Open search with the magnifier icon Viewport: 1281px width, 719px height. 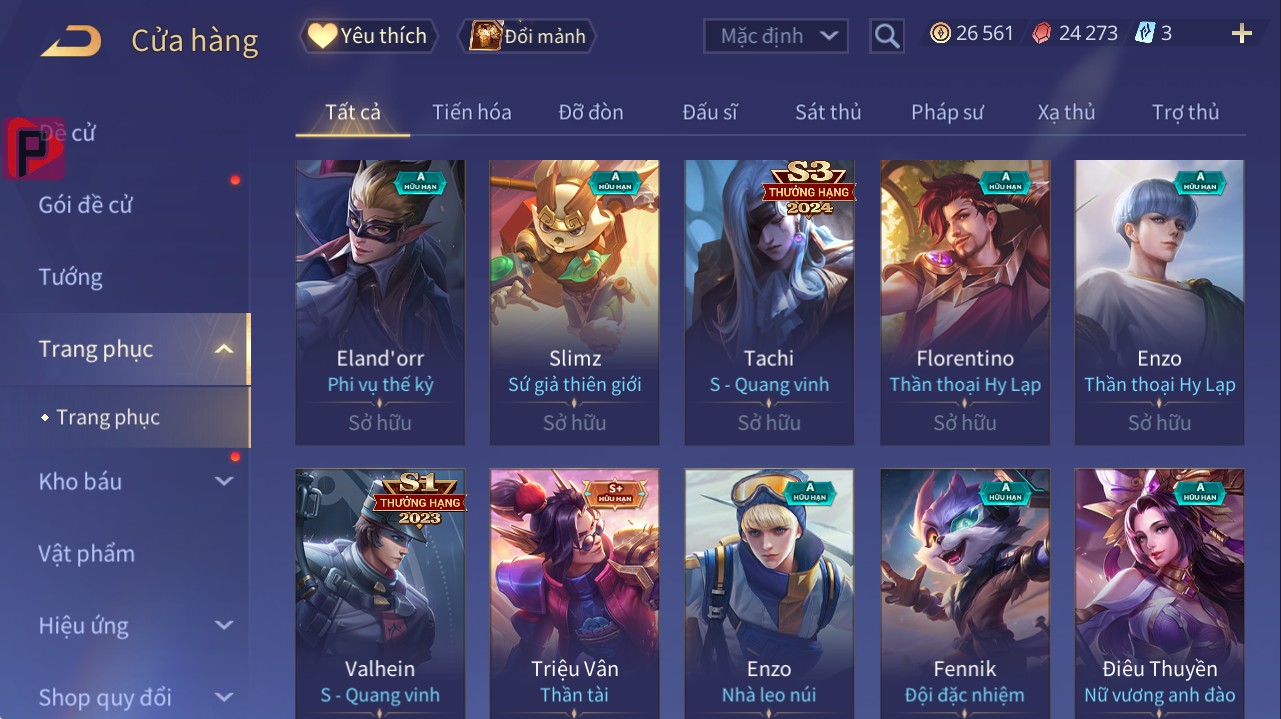tap(887, 36)
